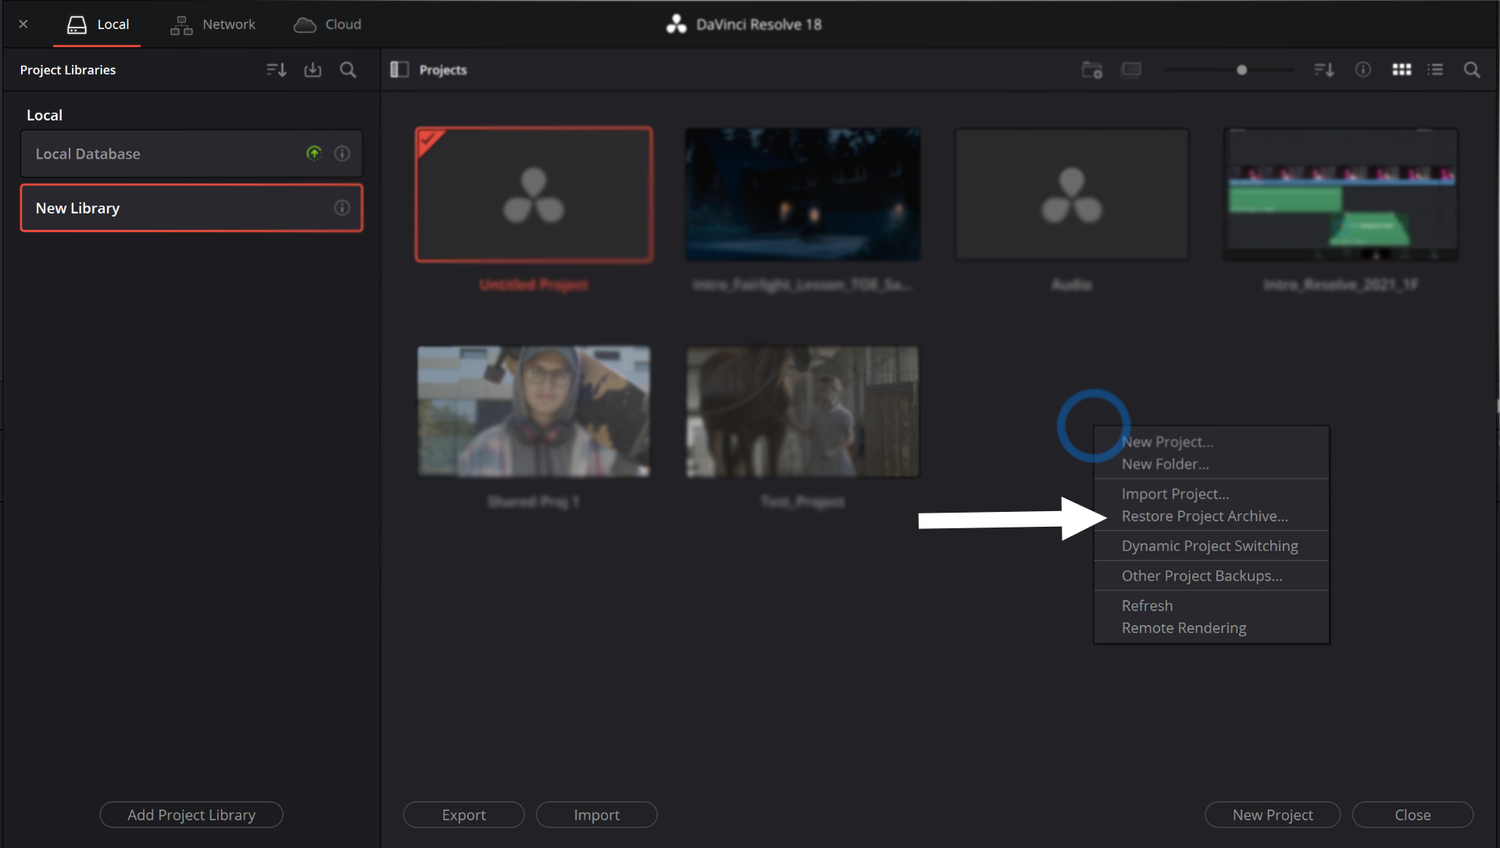1500x848 pixels.
Task: Open the New Library info disclosure
Action: coord(342,208)
